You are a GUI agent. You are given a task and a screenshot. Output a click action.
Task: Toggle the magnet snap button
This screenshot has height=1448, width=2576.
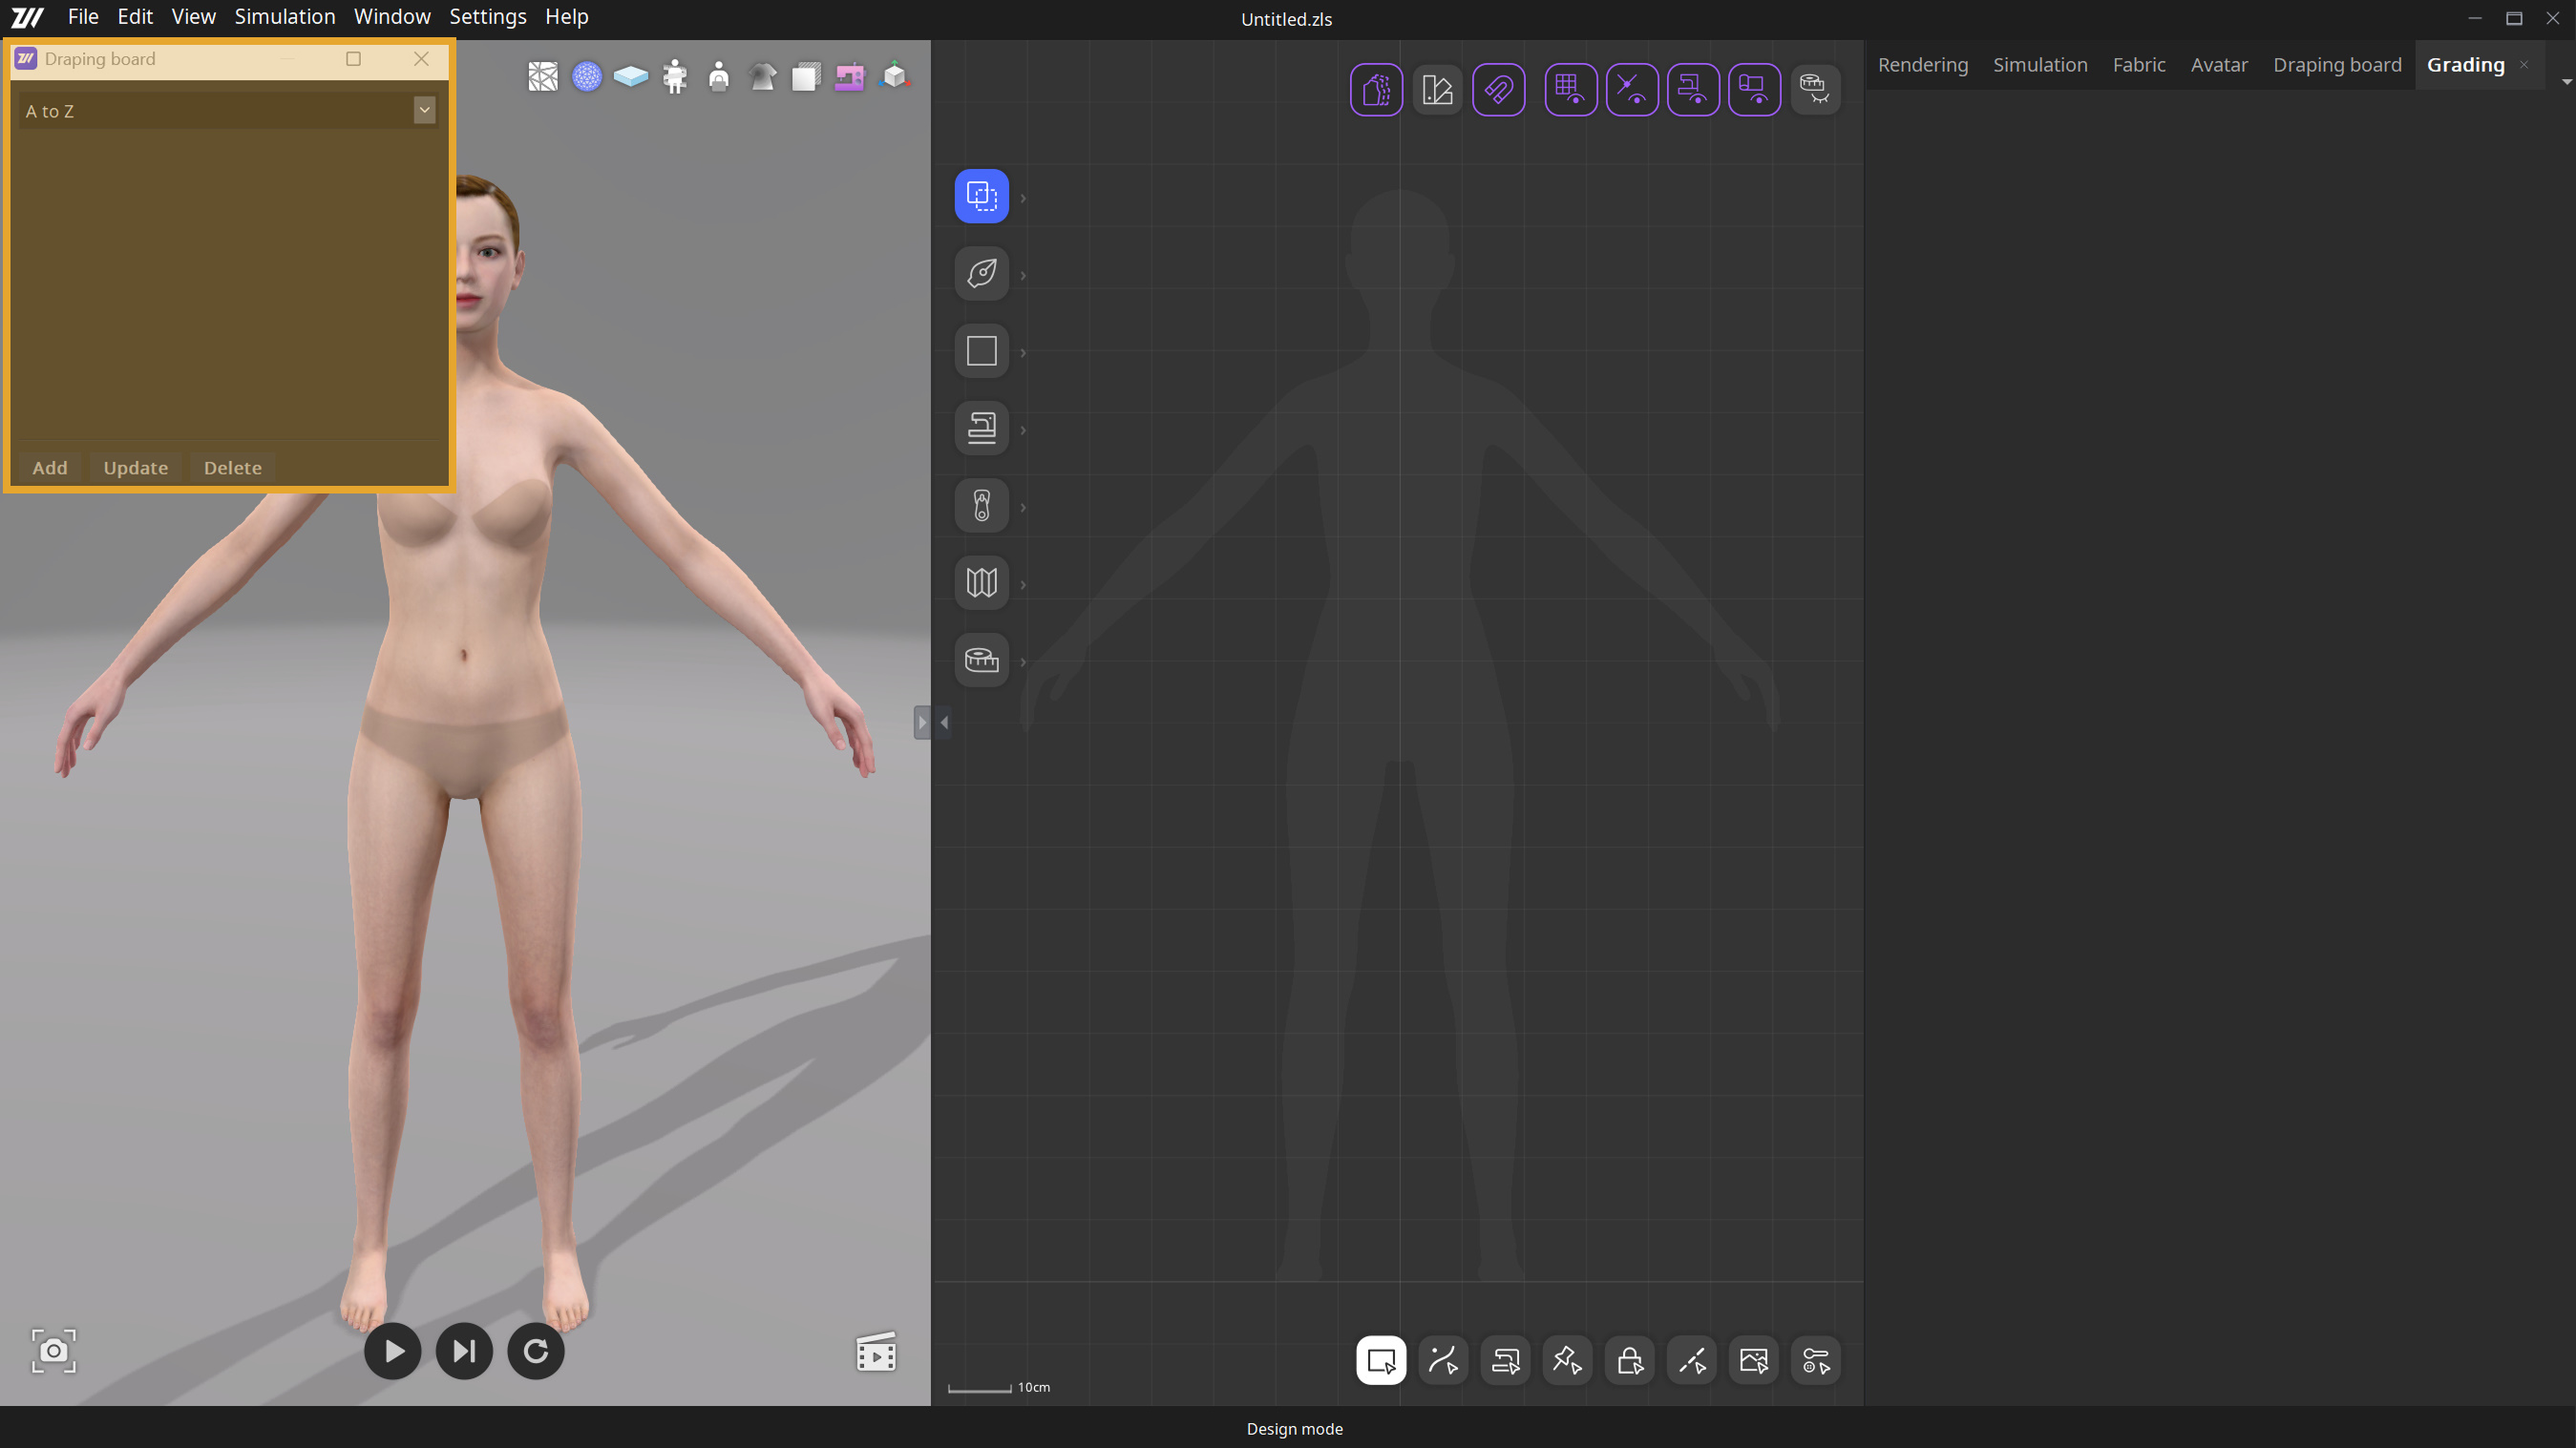[x=1498, y=90]
